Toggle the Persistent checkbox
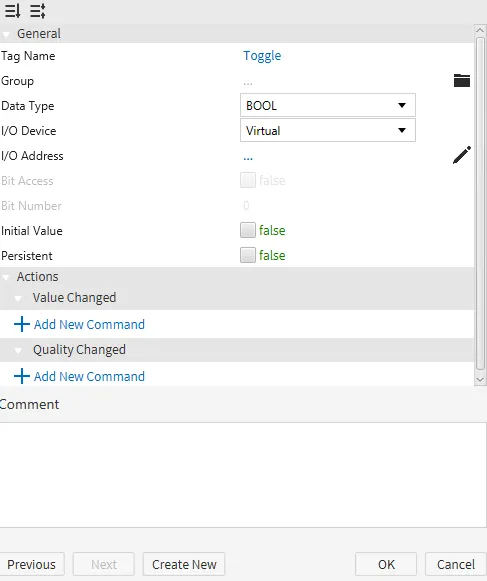Screen dimensions: 487x581 tap(248, 255)
